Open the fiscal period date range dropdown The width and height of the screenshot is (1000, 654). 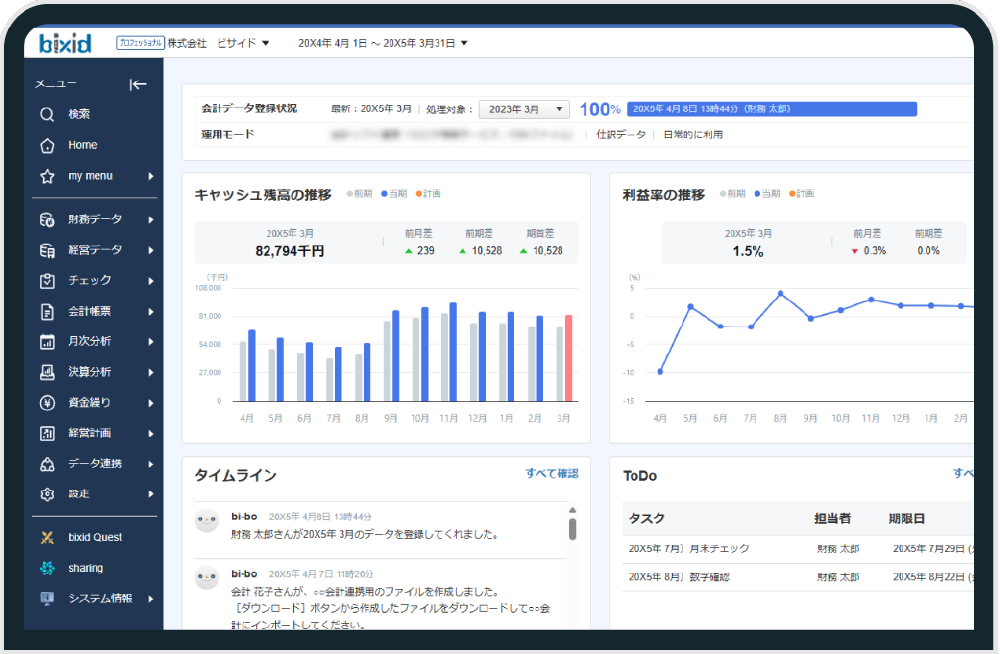coord(383,43)
